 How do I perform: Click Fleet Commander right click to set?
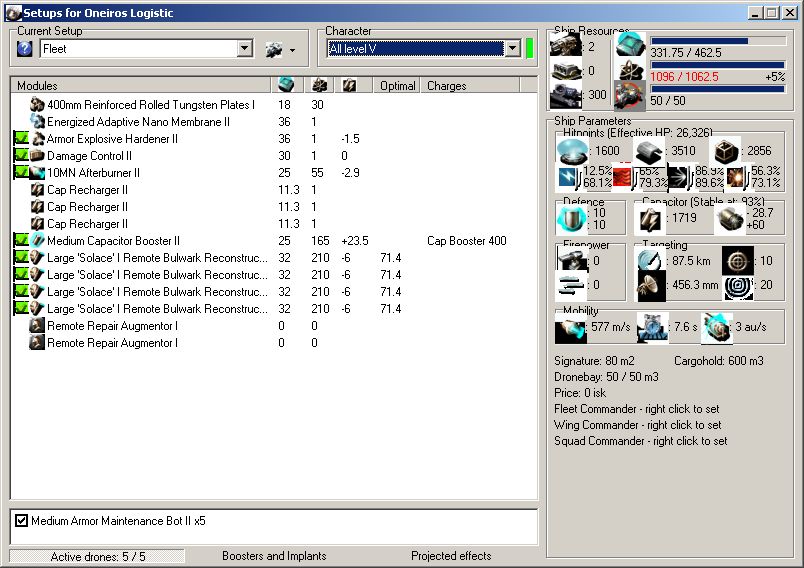(x=636, y=409)
